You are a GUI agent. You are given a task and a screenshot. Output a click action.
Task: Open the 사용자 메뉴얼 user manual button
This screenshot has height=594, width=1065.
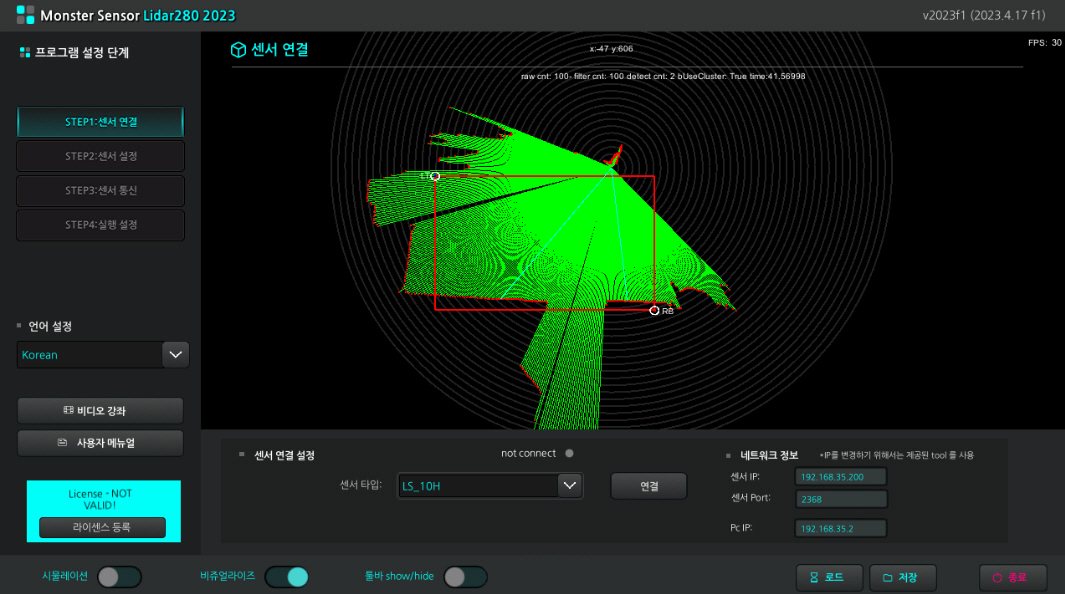[x=100, y=443]
